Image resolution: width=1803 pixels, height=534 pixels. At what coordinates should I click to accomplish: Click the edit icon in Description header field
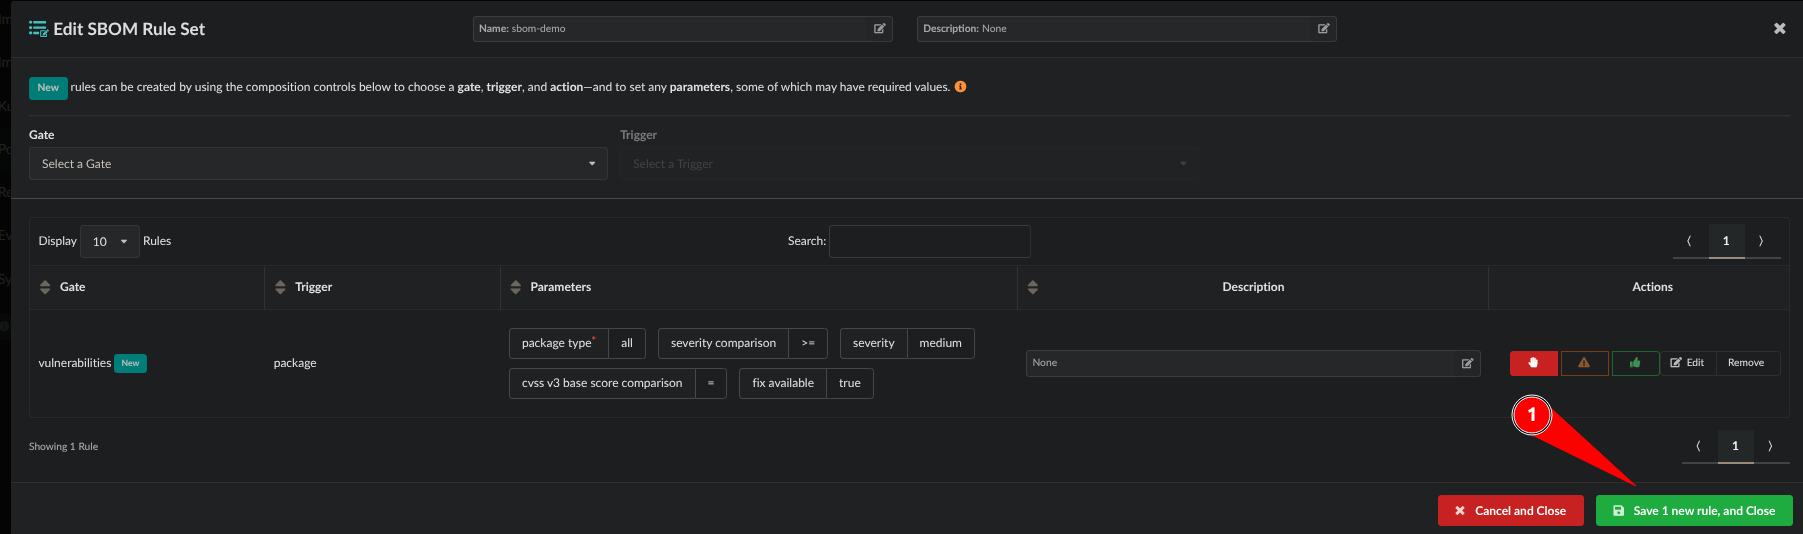tap(1323, 29)
